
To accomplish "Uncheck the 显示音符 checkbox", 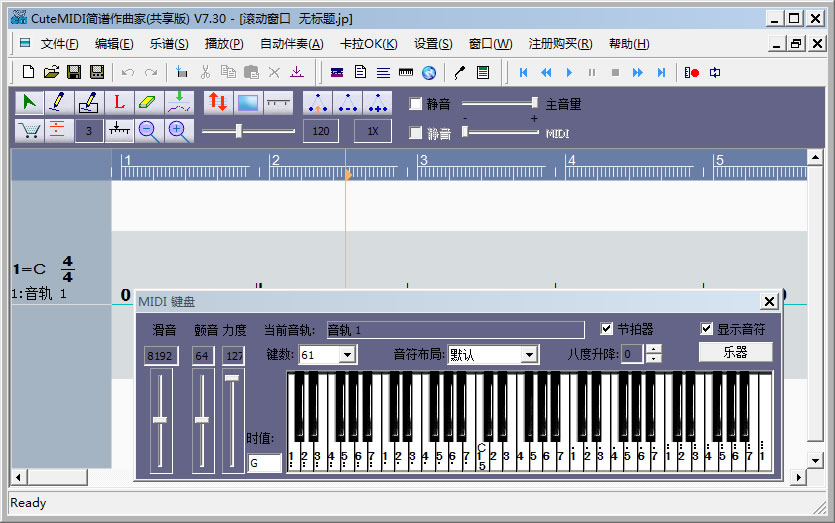I will click(706, 329).
